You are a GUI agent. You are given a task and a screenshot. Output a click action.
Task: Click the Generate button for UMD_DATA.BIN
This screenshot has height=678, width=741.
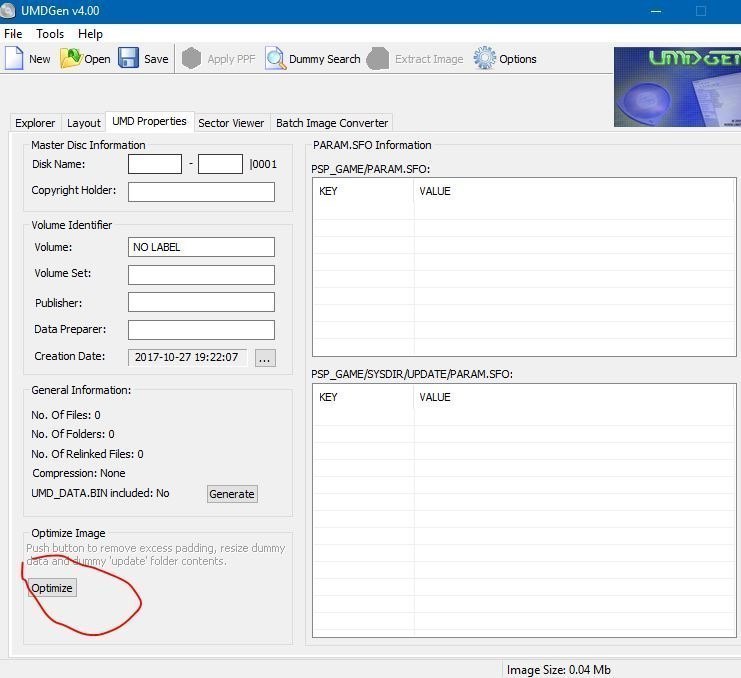point(232,494)
